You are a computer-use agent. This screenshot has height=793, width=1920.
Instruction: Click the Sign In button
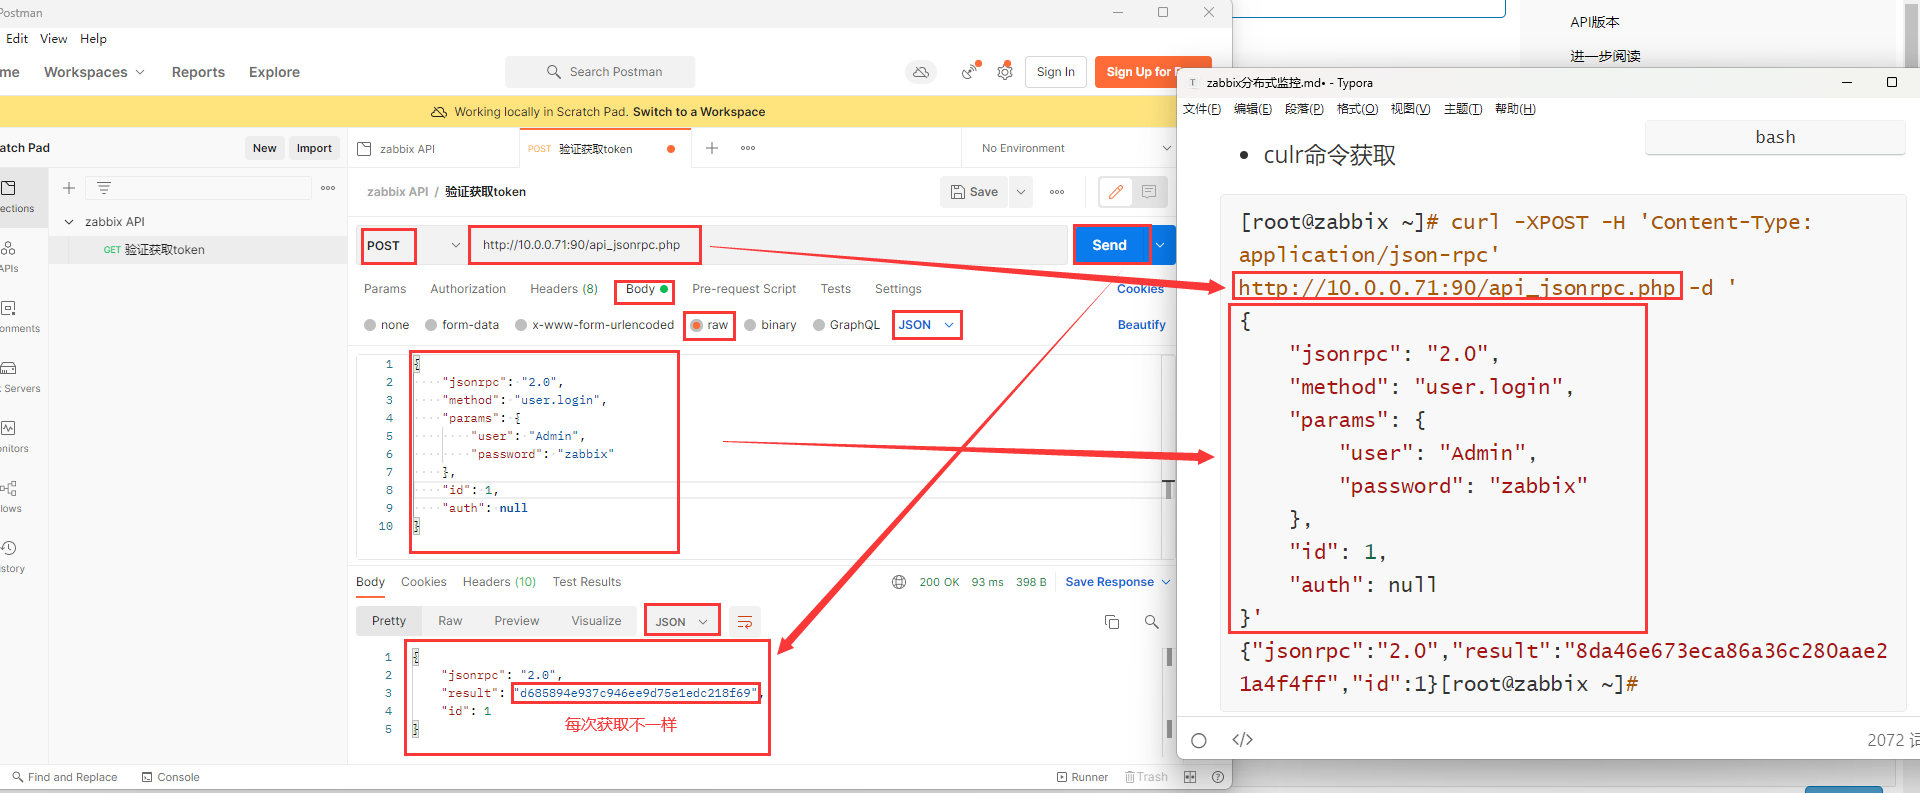(x=1056, y=72)
